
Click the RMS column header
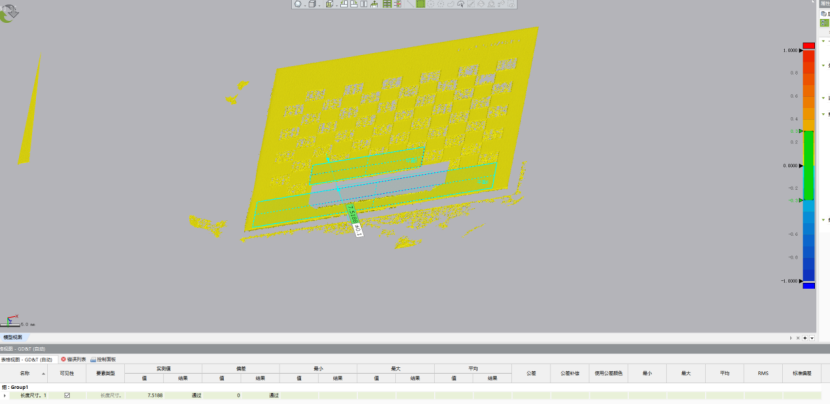pyautogui.click(x=763, y=373)
